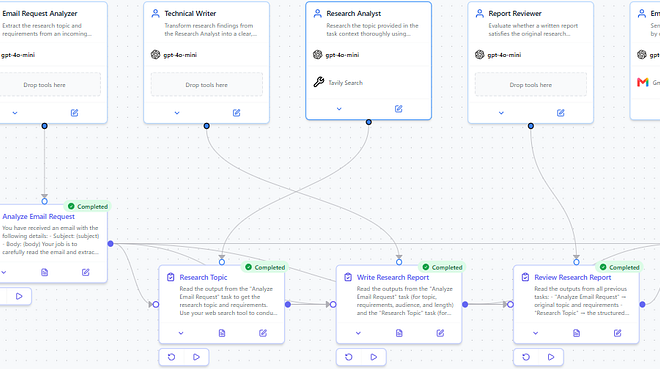Expand Review Research Report task chevron

pyautogui.click(x=535, y=333)
